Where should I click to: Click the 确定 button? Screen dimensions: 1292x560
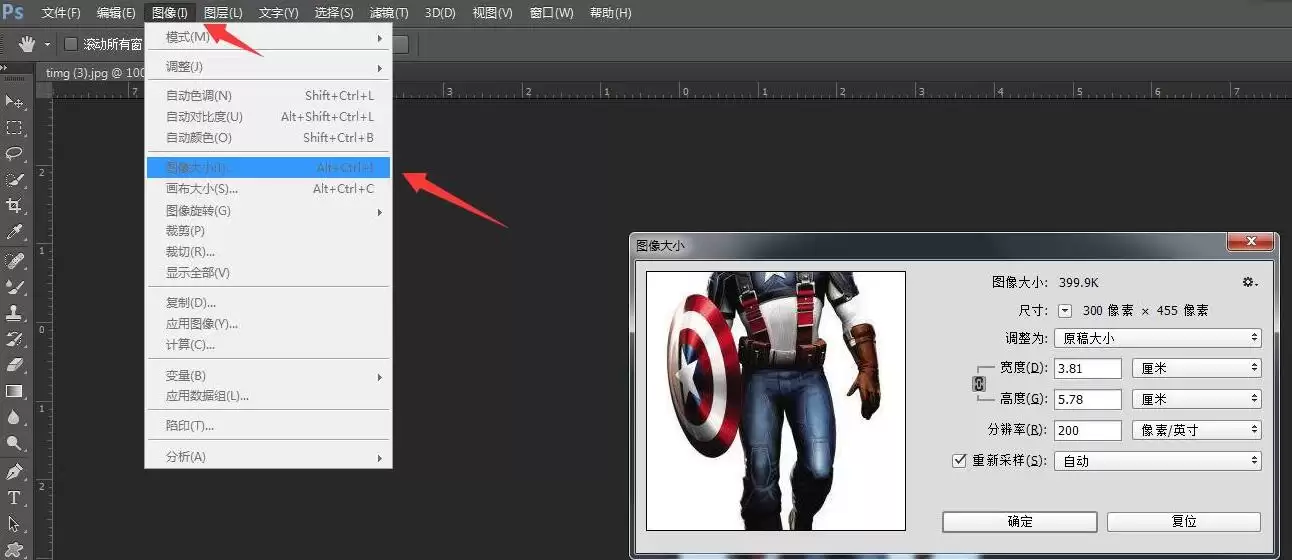1020,522
